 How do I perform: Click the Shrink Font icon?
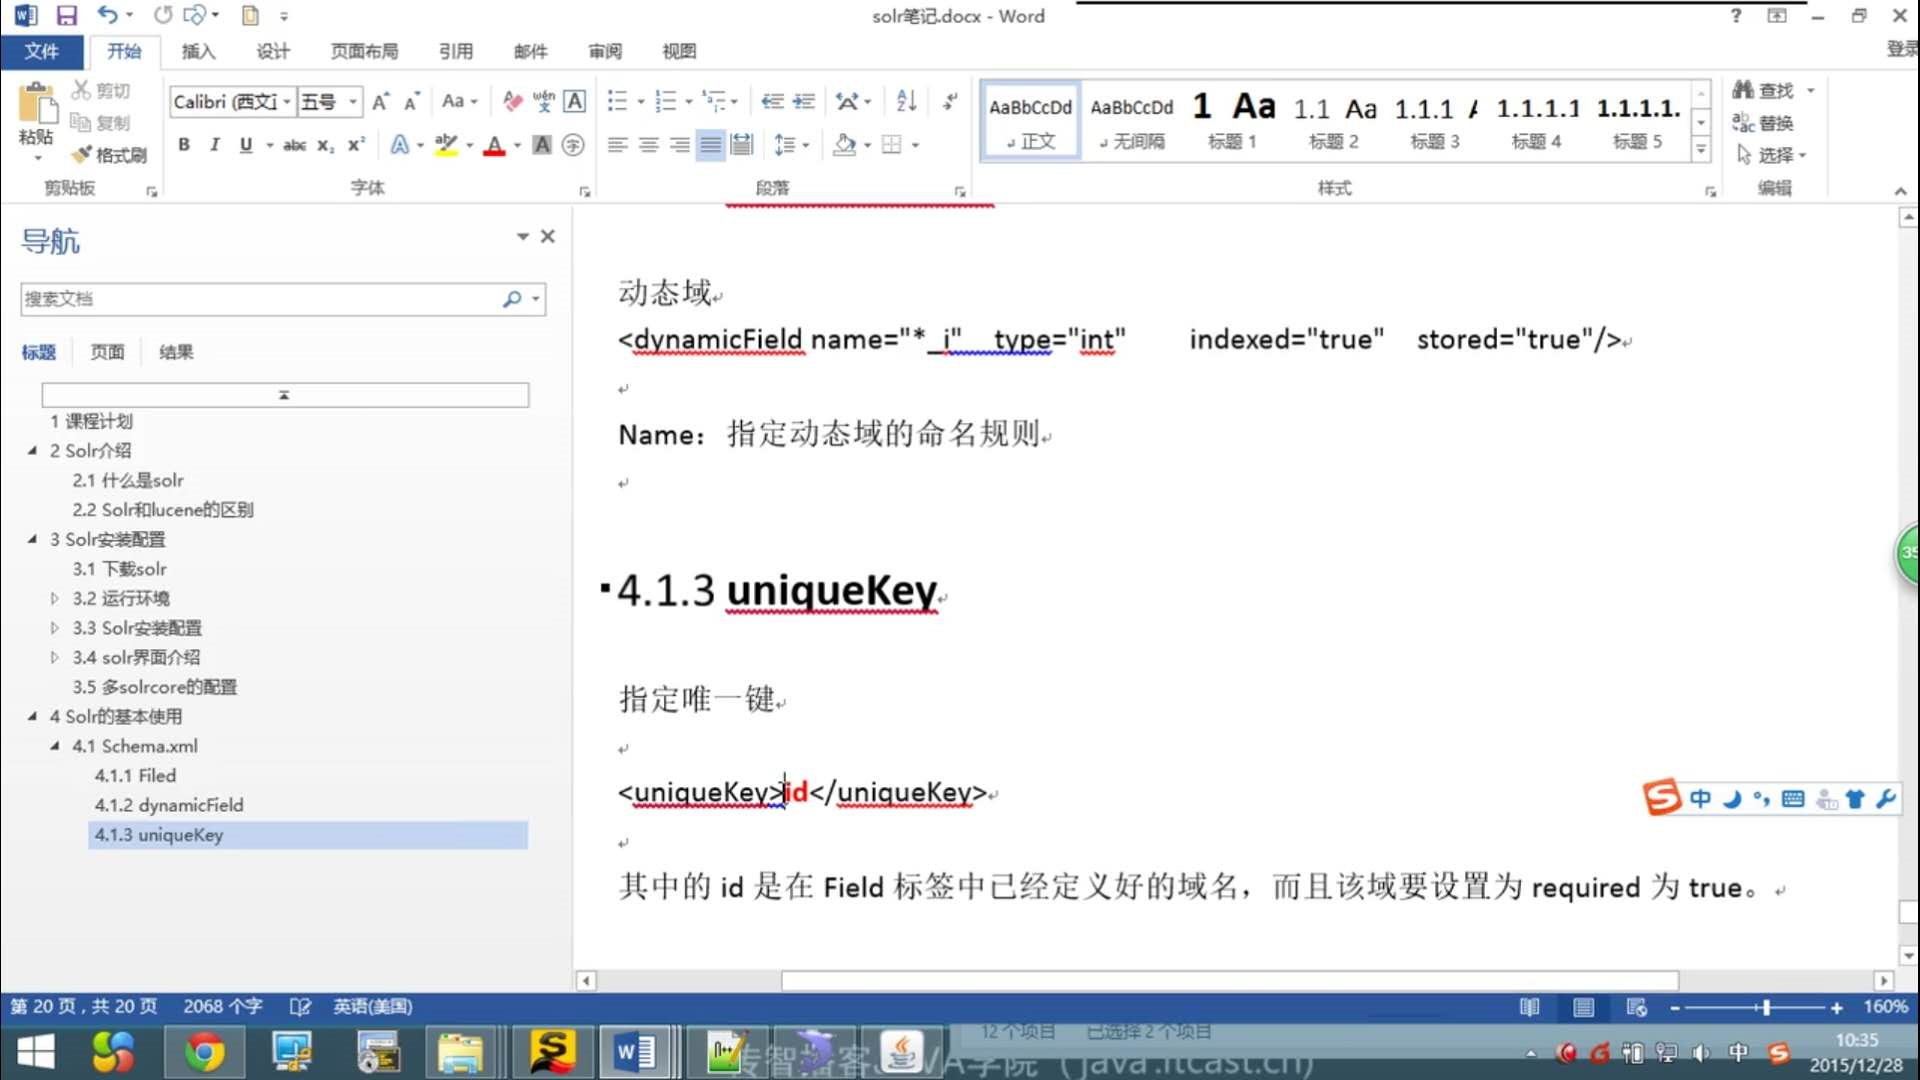(412, 101)
